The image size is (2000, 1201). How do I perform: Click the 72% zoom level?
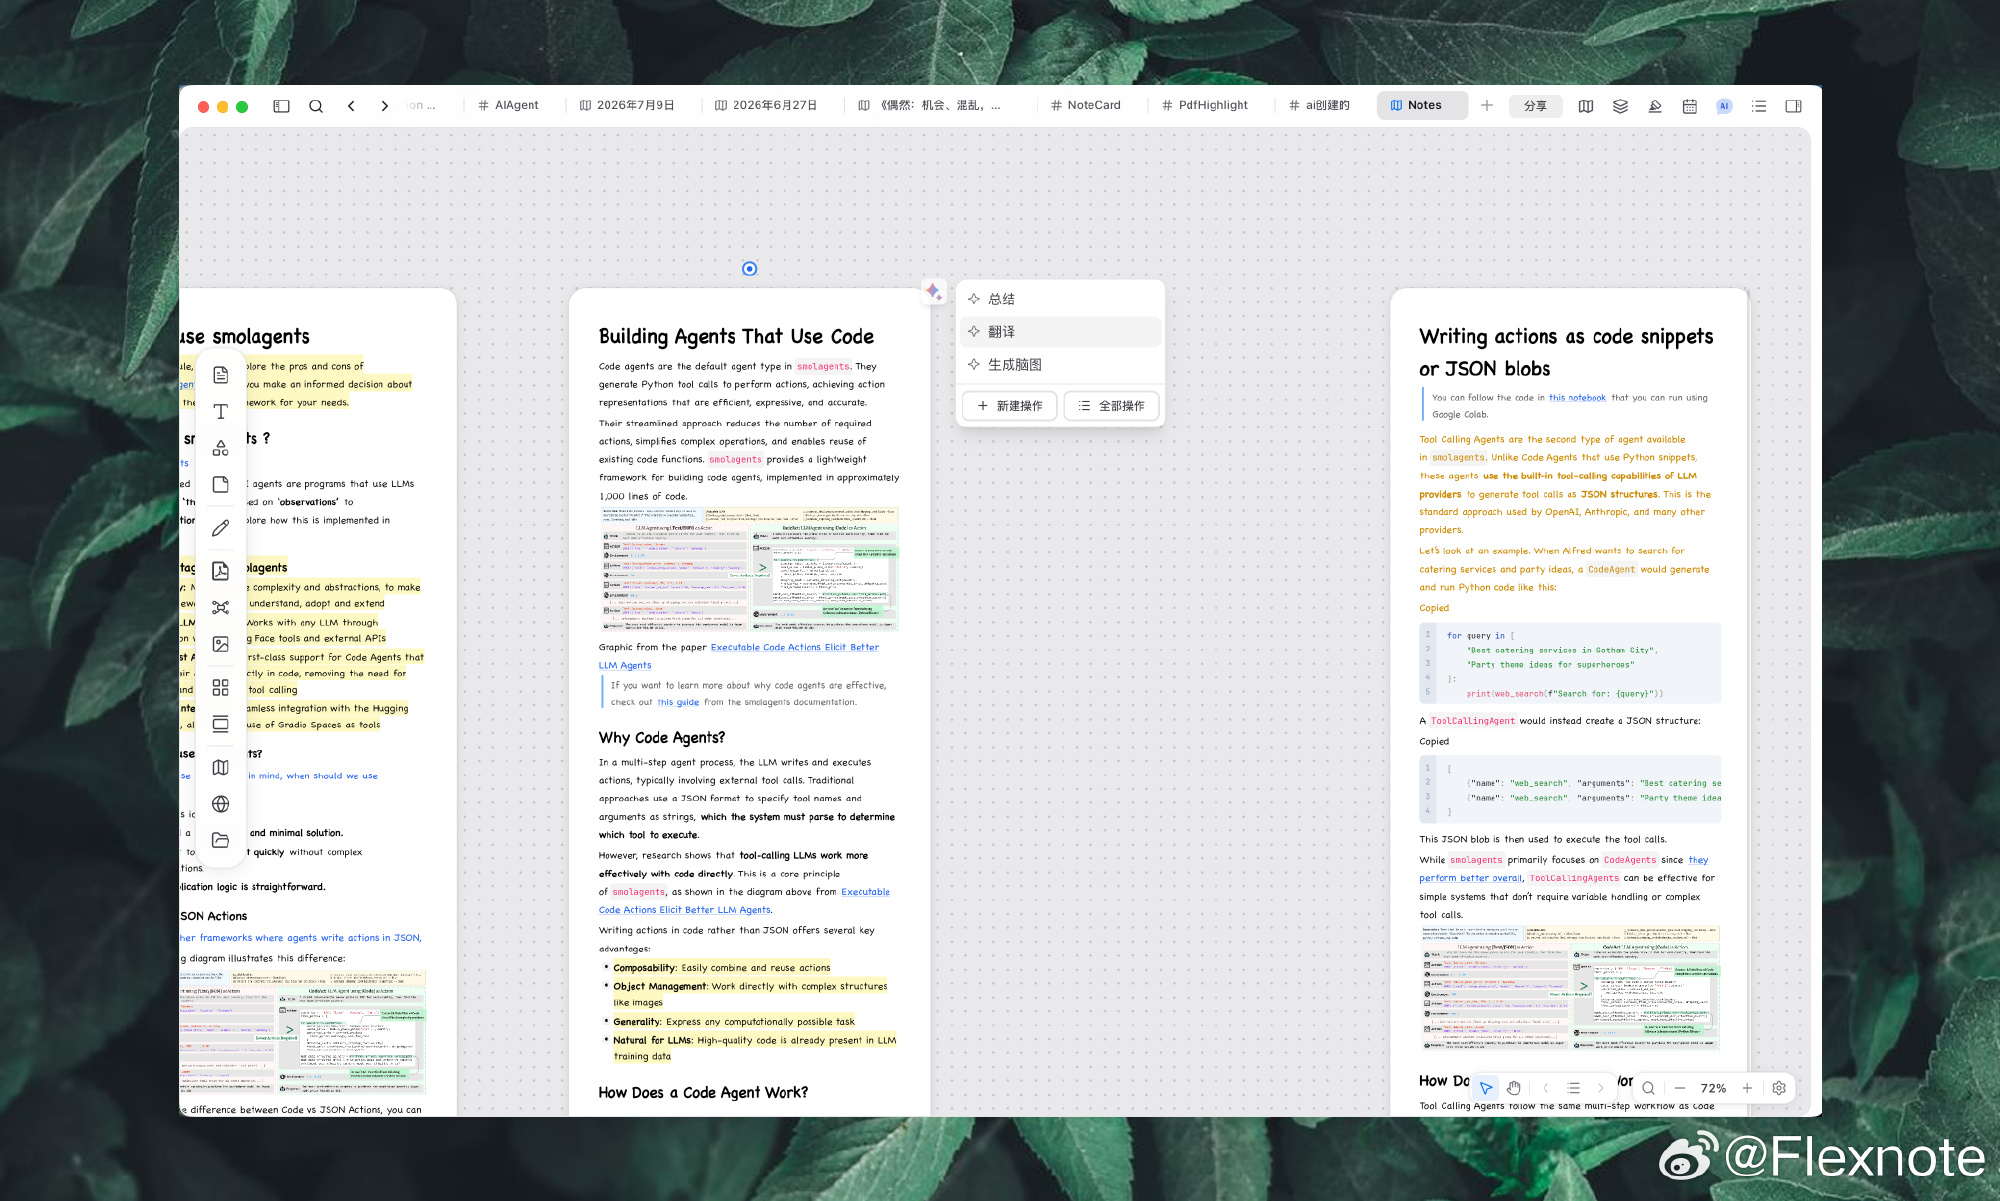tap(1713, 1088)
